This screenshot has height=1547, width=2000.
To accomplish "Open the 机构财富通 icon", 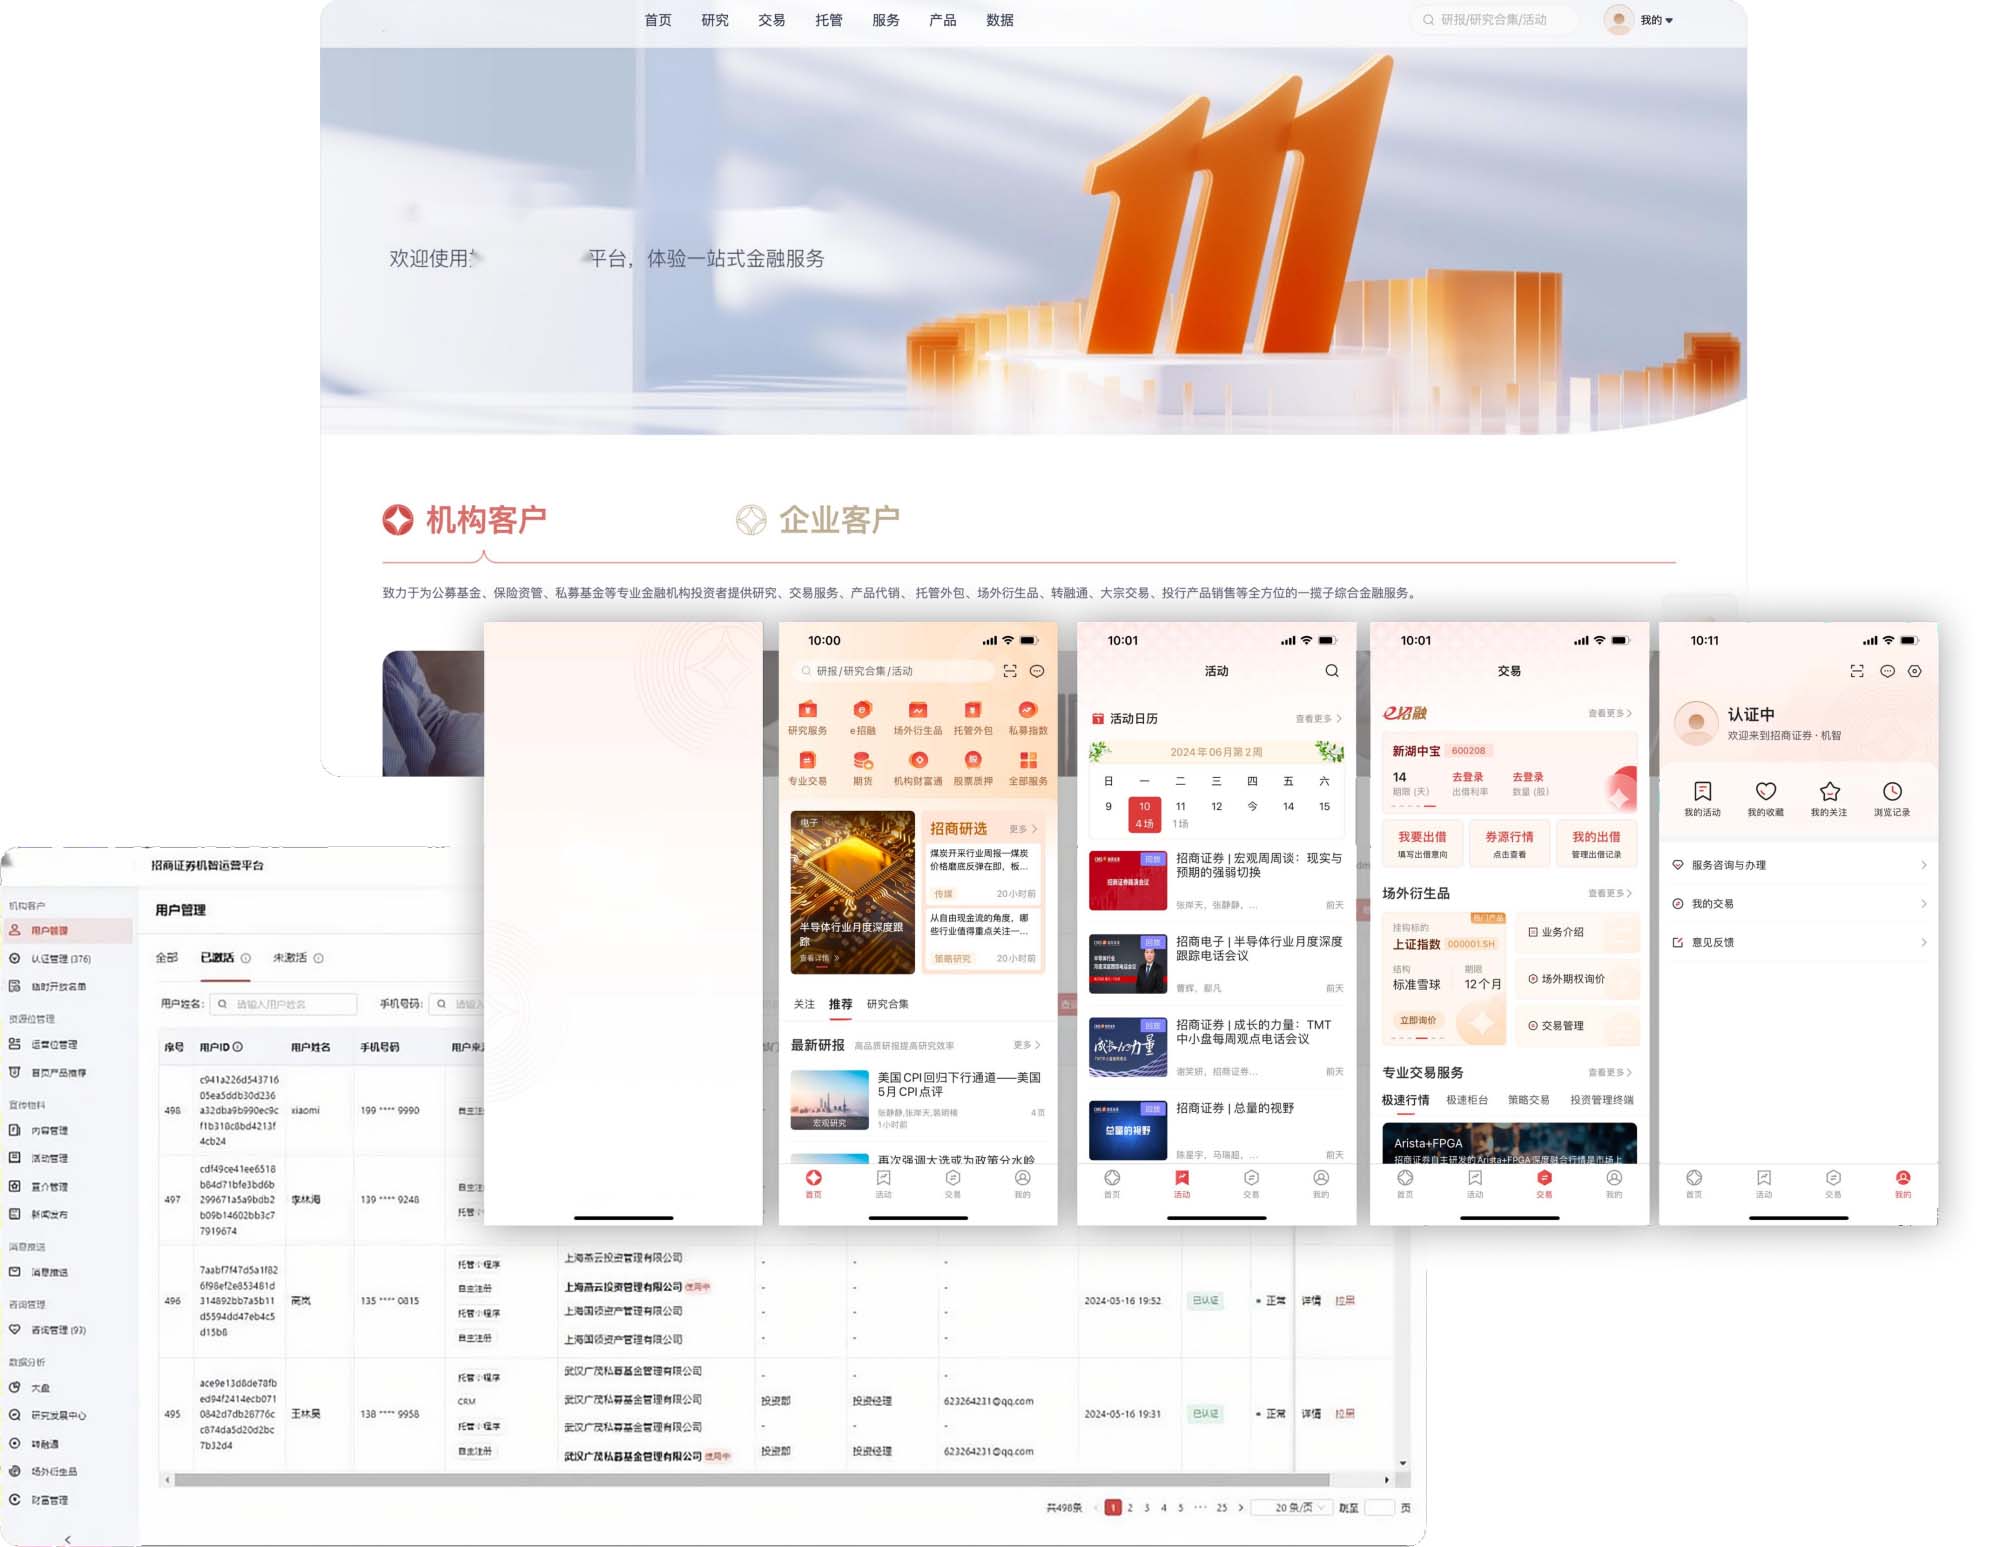I will tap(918, 768).
